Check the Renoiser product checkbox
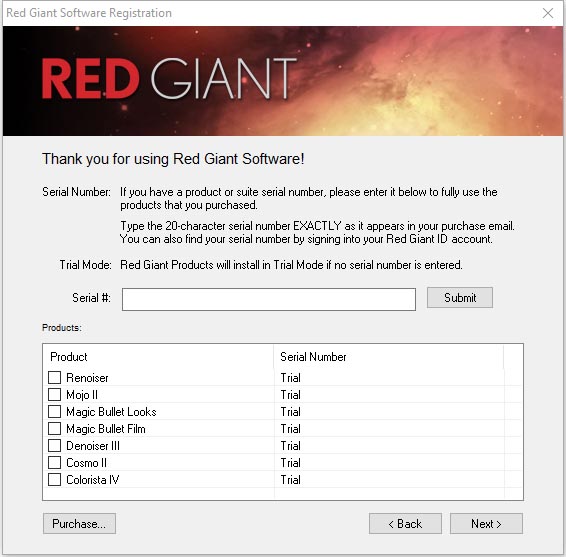The width and height of the screenshot is (566, 557). point(55,378)
